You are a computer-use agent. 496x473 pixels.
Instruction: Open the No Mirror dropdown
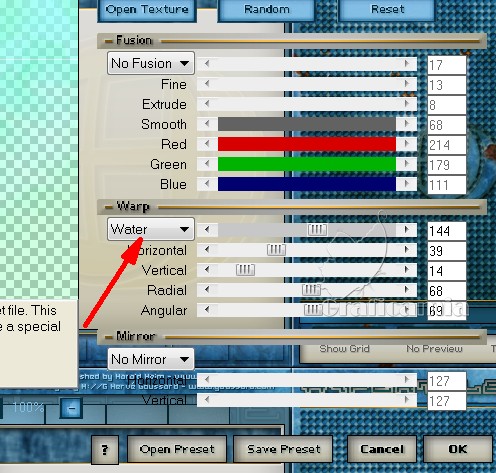coord(151,359)
